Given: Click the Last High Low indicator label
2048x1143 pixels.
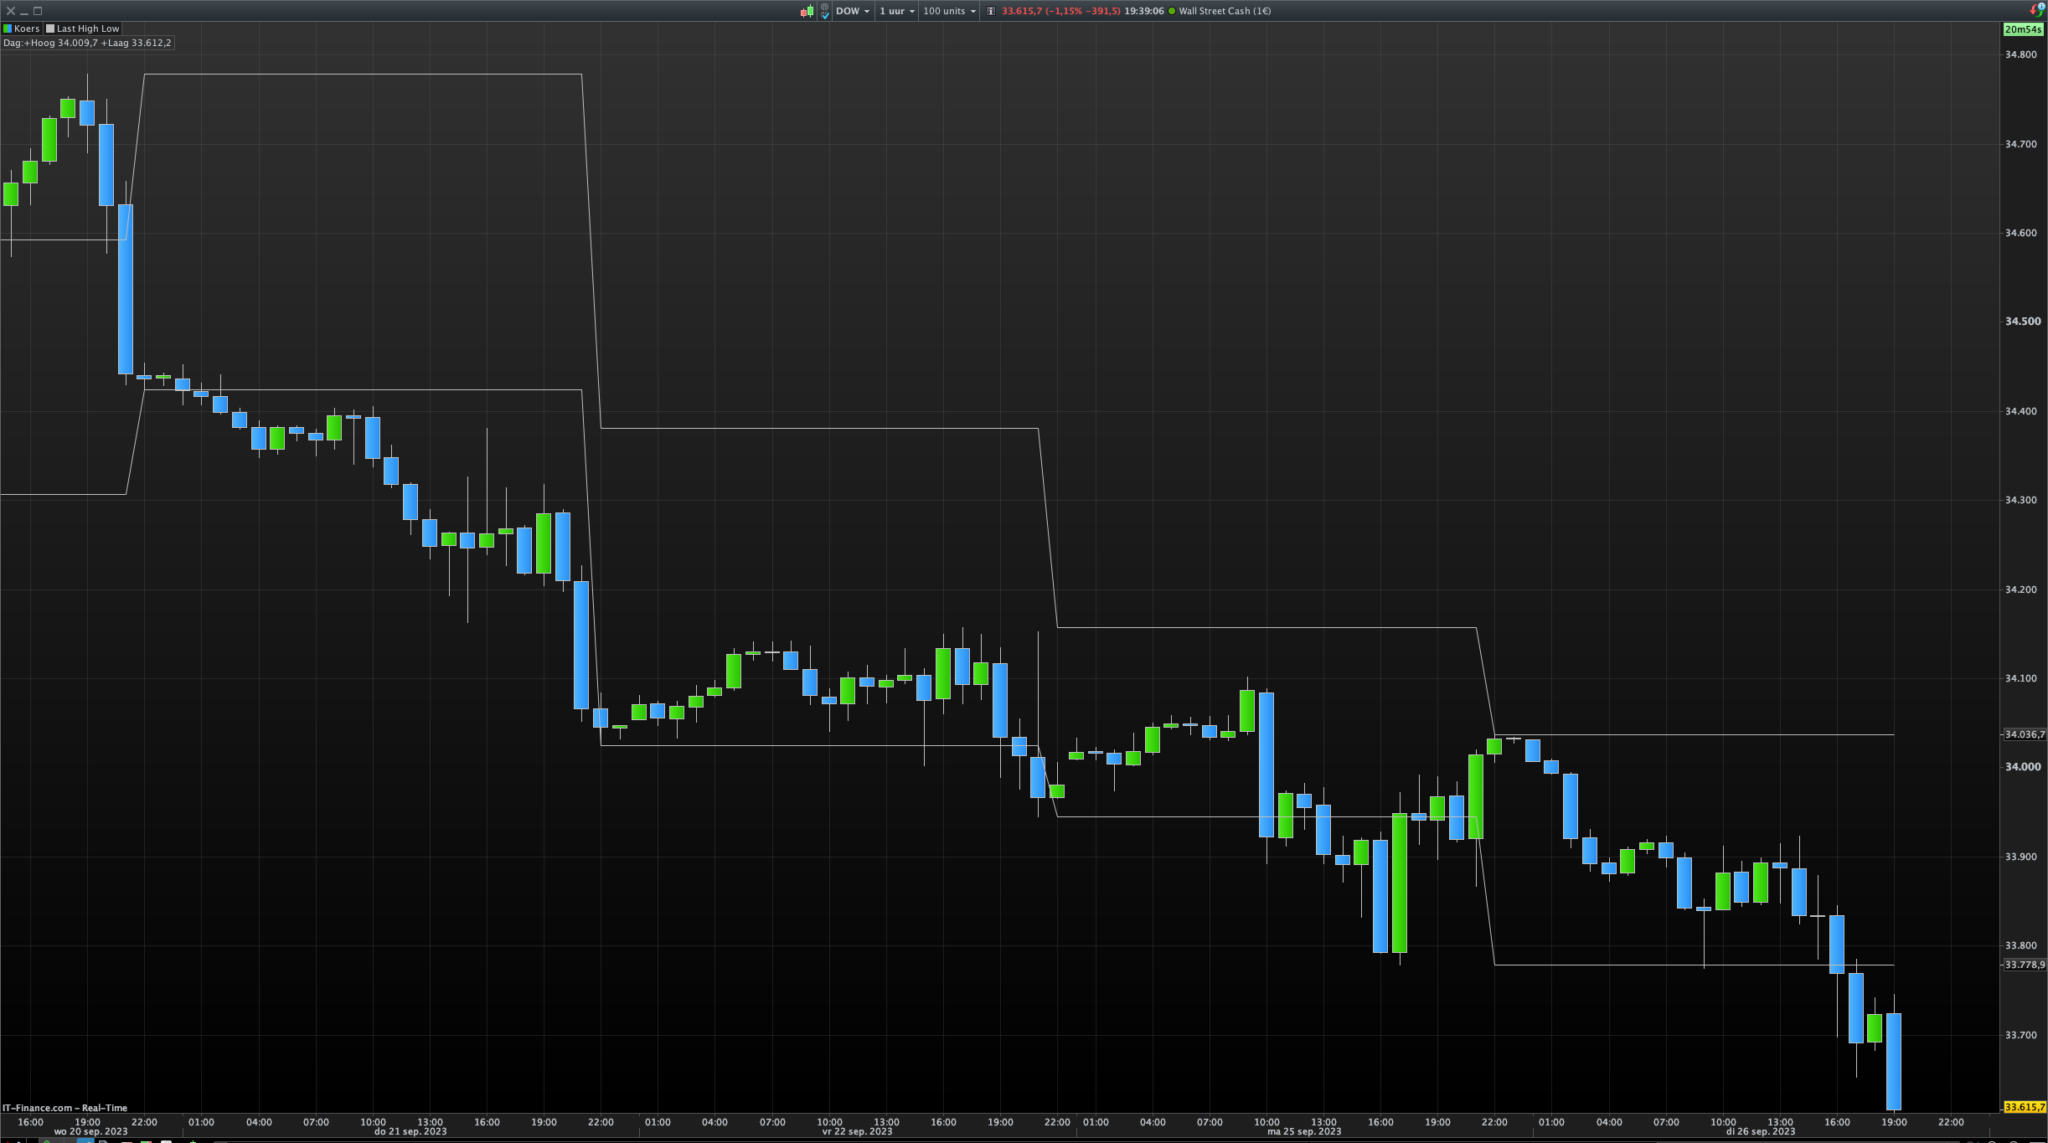Looking at the screenshot, I should point(88,29).
